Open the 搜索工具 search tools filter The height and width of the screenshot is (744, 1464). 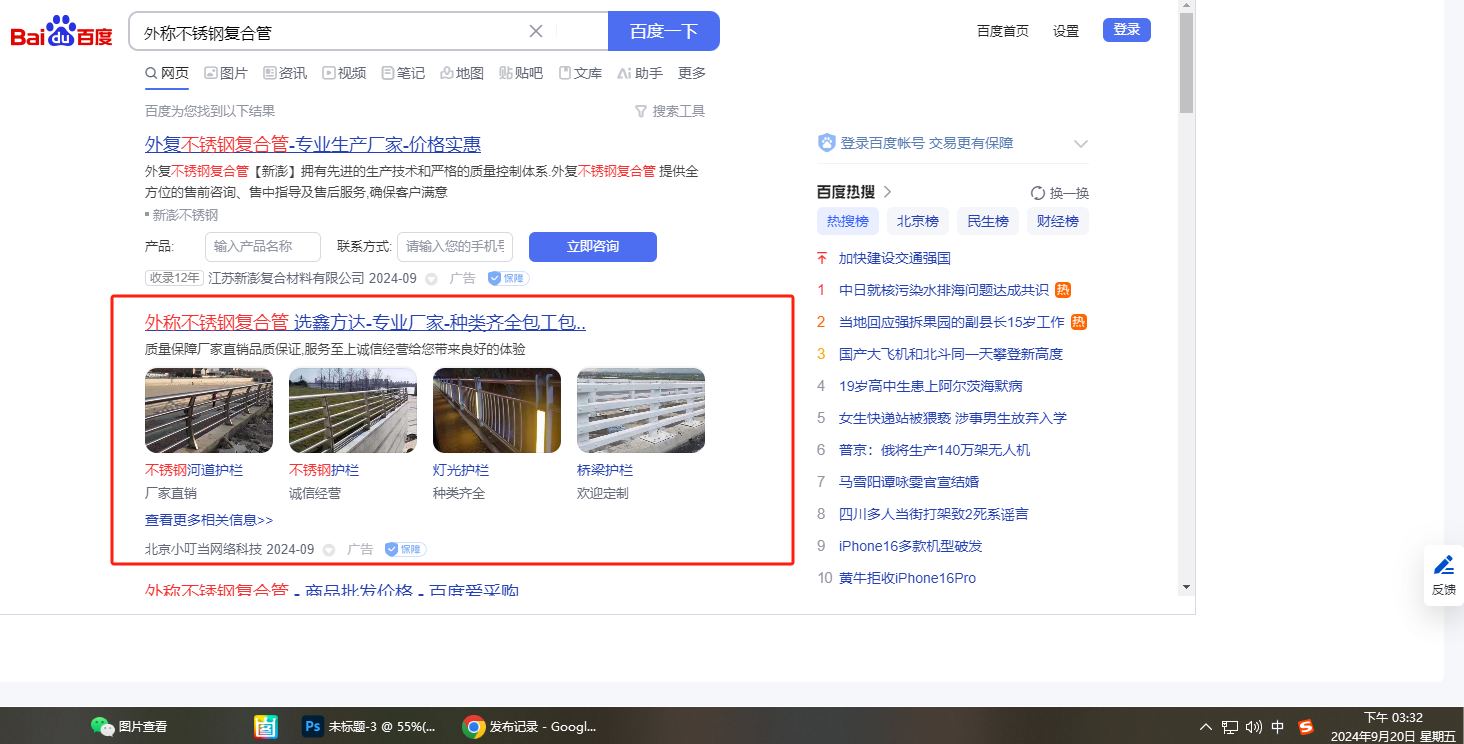(670, 111)
